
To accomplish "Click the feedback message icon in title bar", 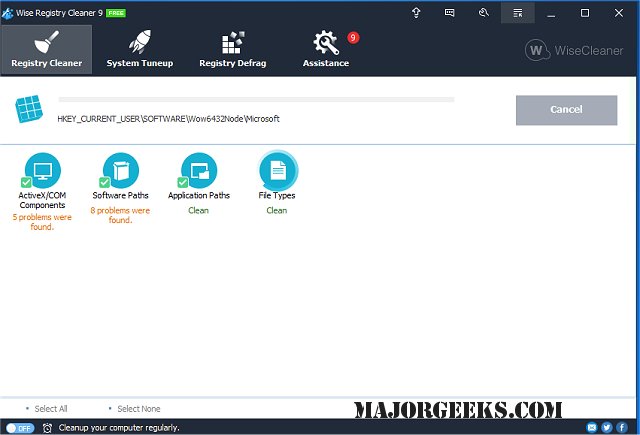I will coord(450,13).
